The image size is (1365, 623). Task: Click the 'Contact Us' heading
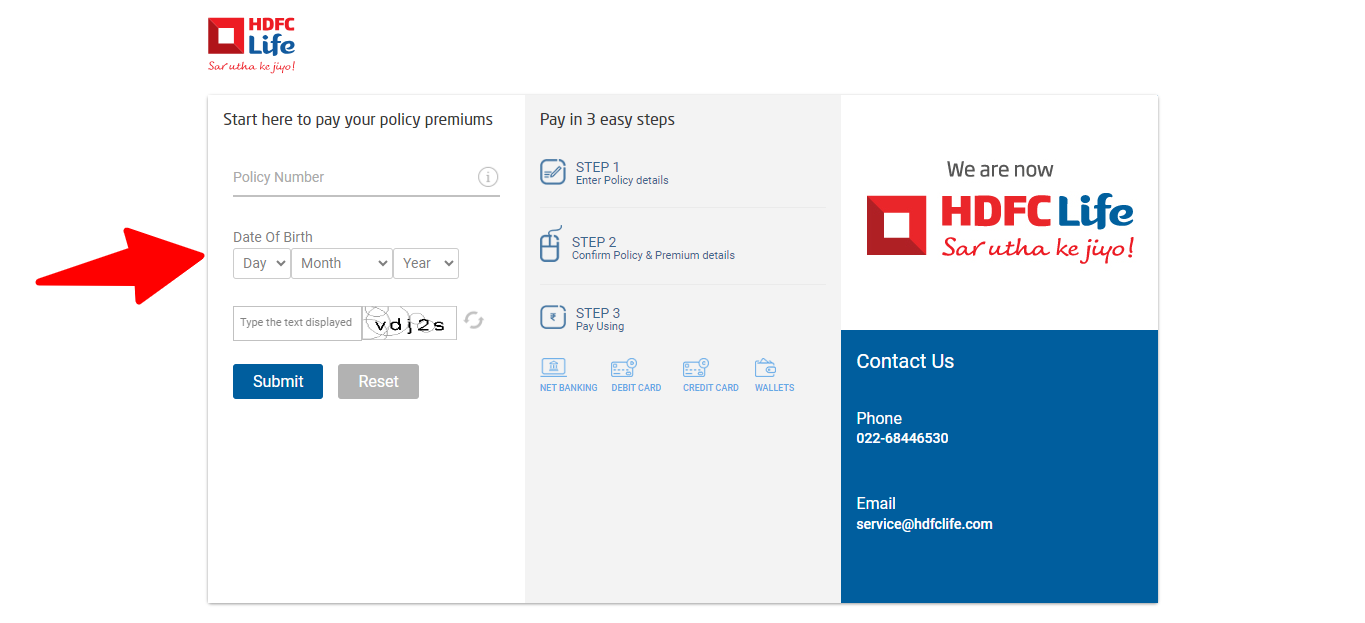[x=905, y=361]
